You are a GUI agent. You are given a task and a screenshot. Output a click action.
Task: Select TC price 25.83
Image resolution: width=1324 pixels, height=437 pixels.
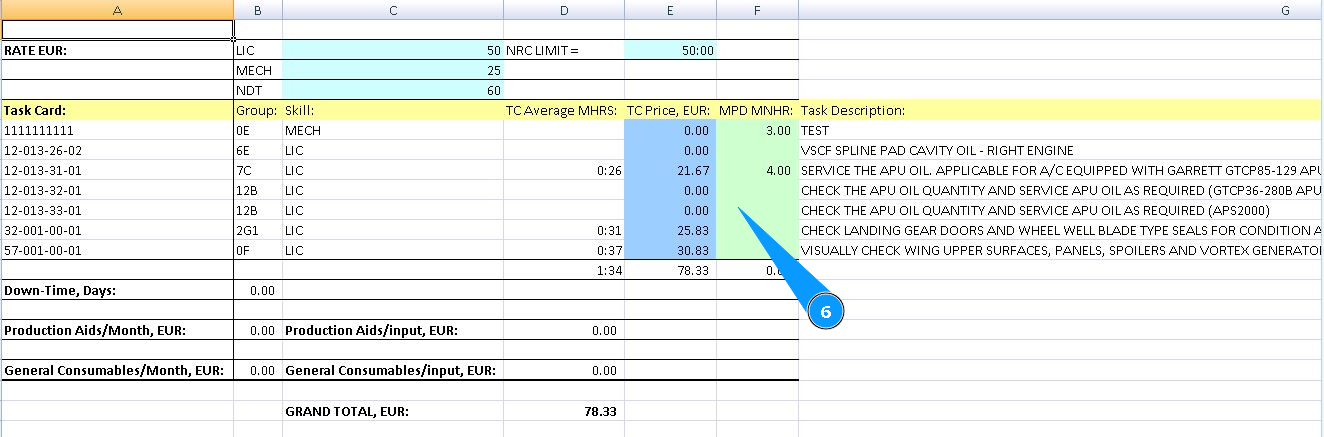[670, 230]
